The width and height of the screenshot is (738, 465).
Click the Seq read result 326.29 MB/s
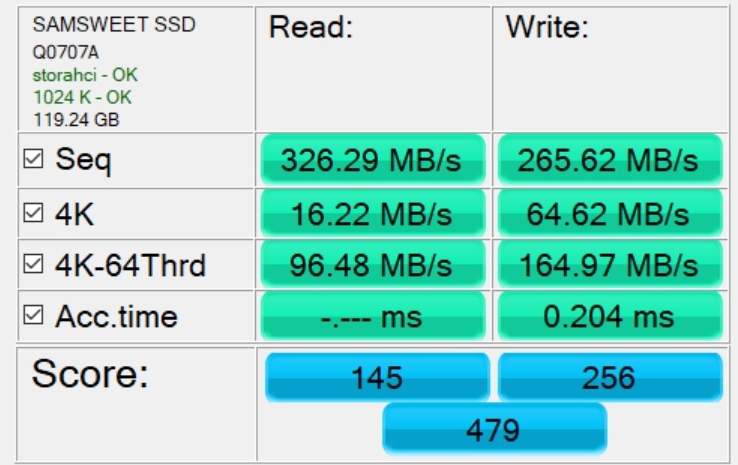372,160
